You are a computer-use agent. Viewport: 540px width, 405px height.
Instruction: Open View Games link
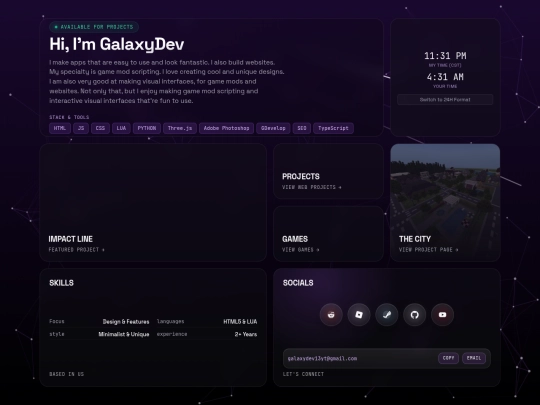tap(301, 250)
